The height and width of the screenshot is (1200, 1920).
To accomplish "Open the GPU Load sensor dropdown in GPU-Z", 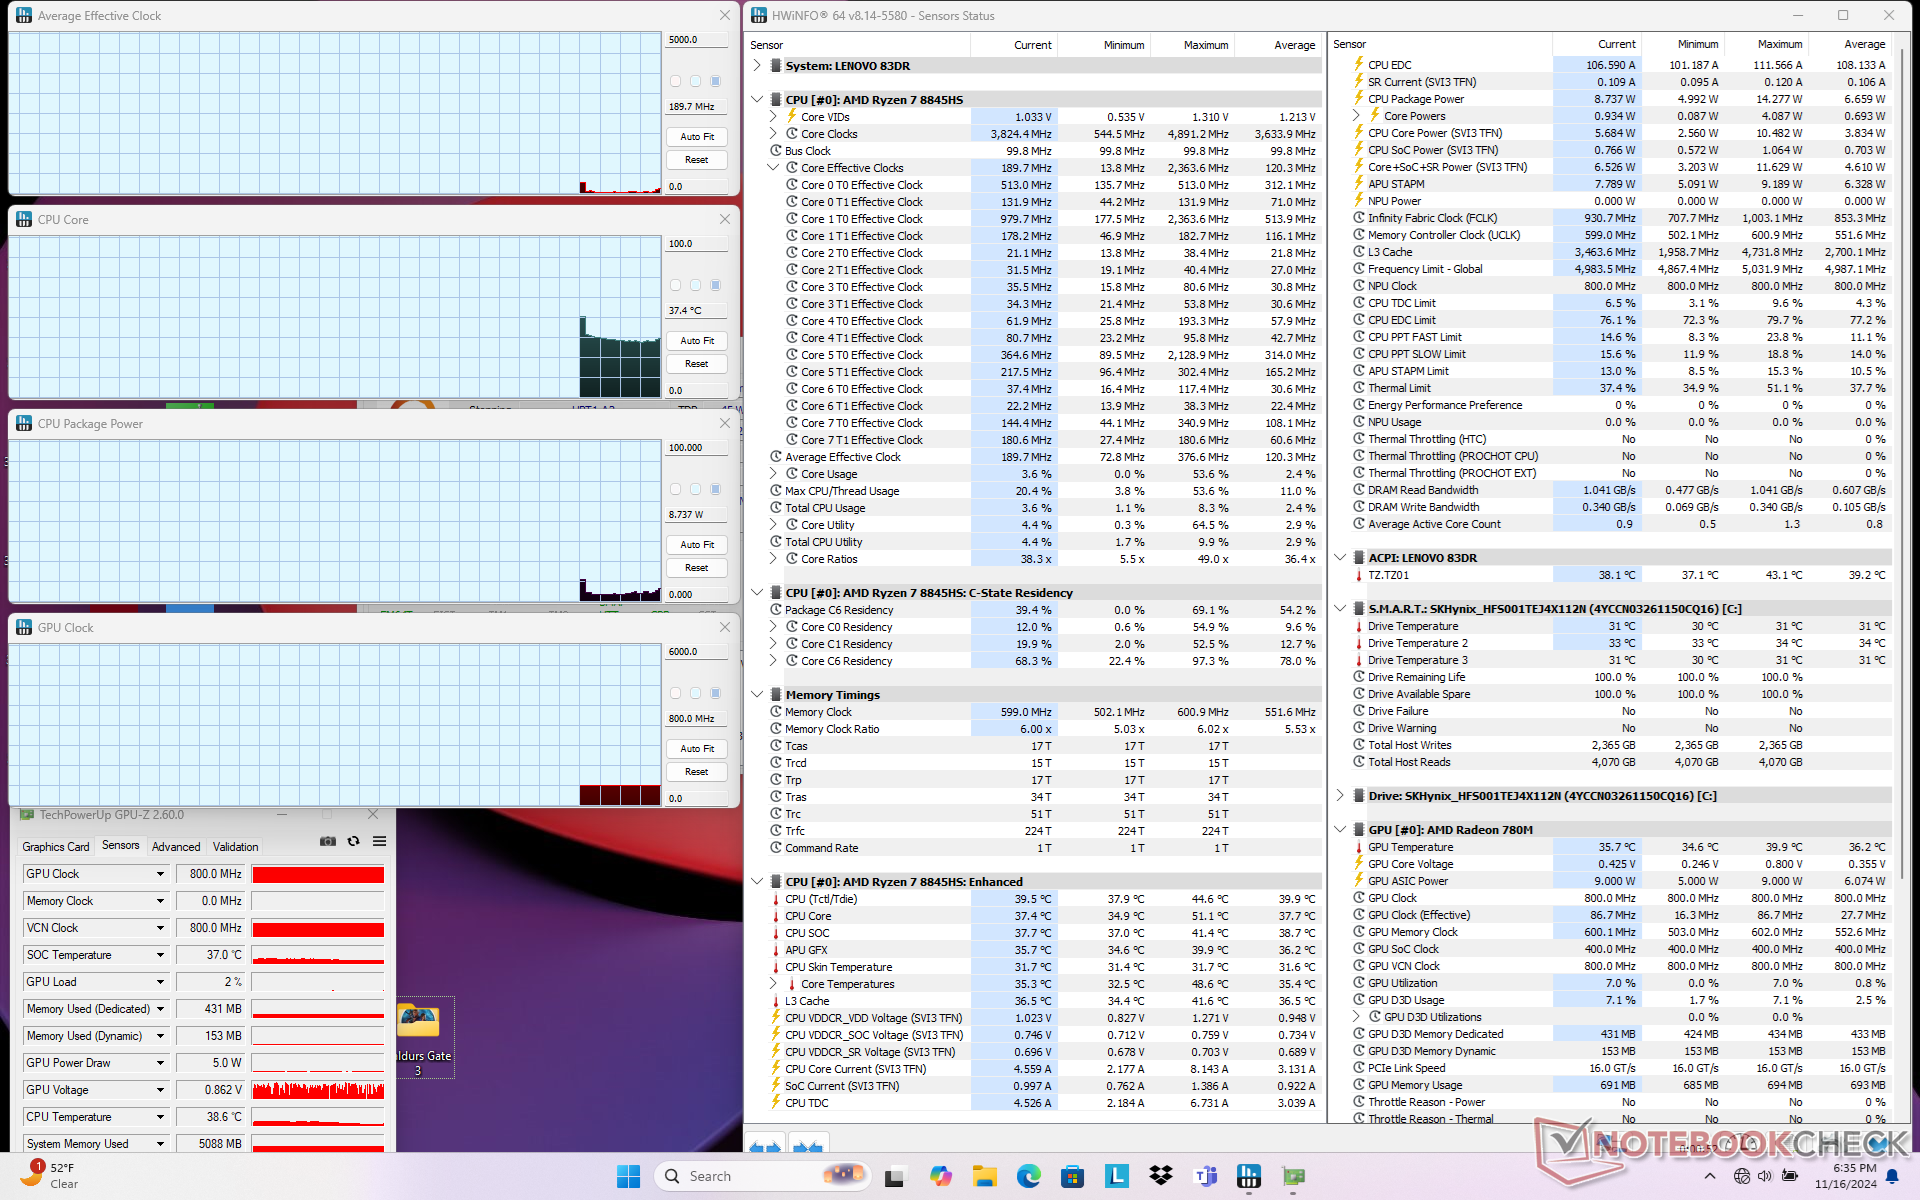I will pyautogui.click(x=160, y=982).
